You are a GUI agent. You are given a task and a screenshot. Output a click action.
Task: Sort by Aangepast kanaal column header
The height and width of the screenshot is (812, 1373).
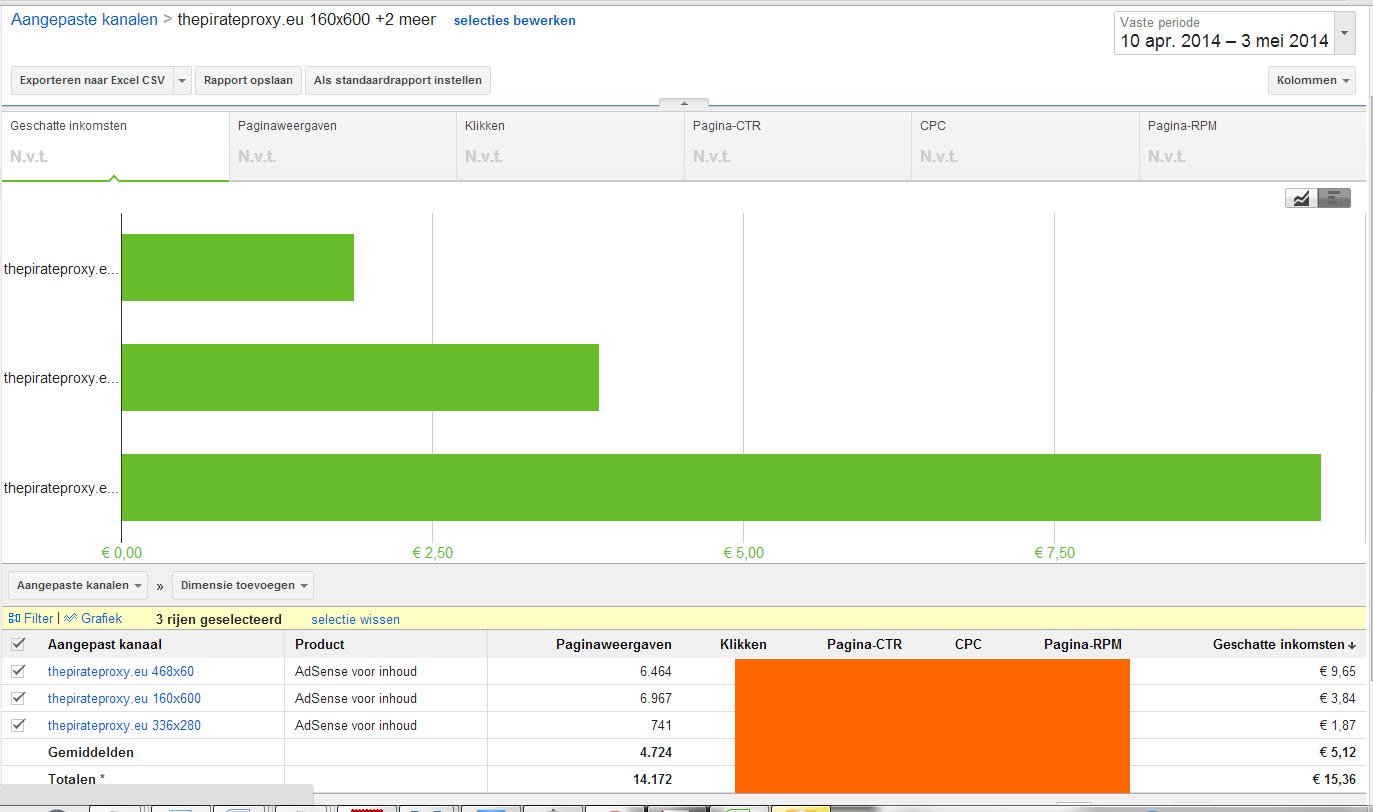pyautogui.click(x=105, y=644)
